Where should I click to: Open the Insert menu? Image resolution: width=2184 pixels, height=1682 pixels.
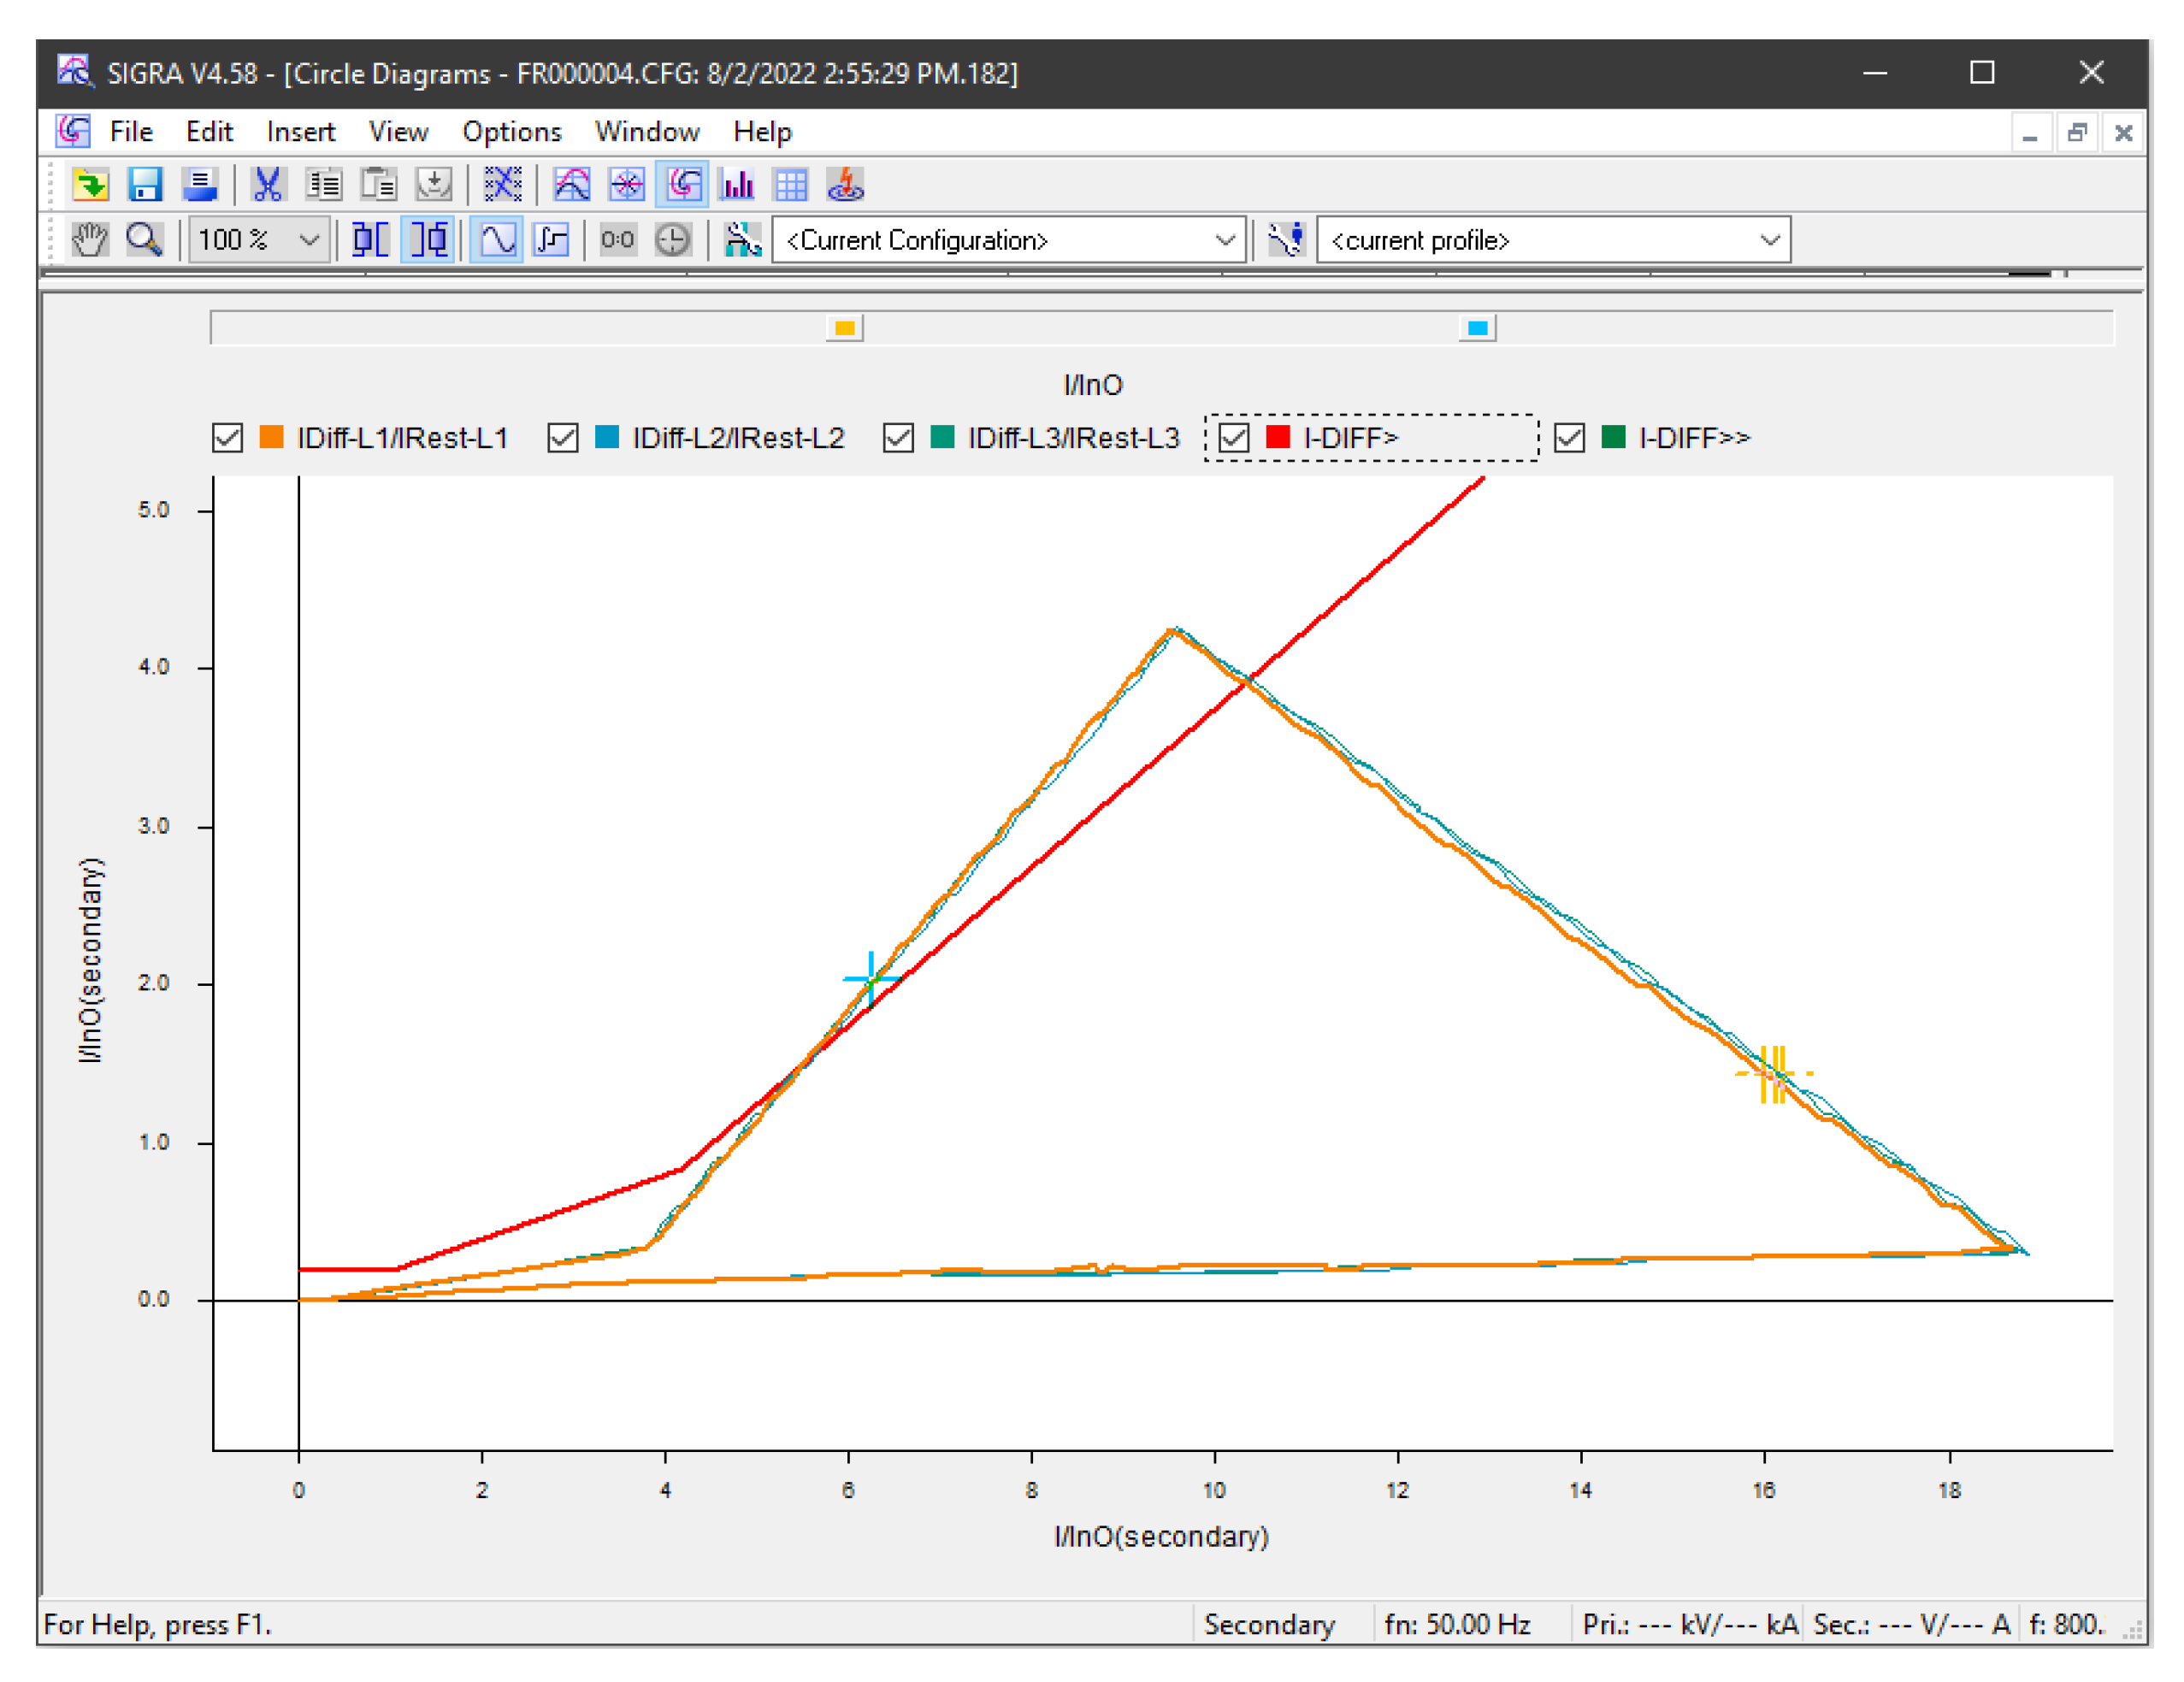tap(300, 132)
